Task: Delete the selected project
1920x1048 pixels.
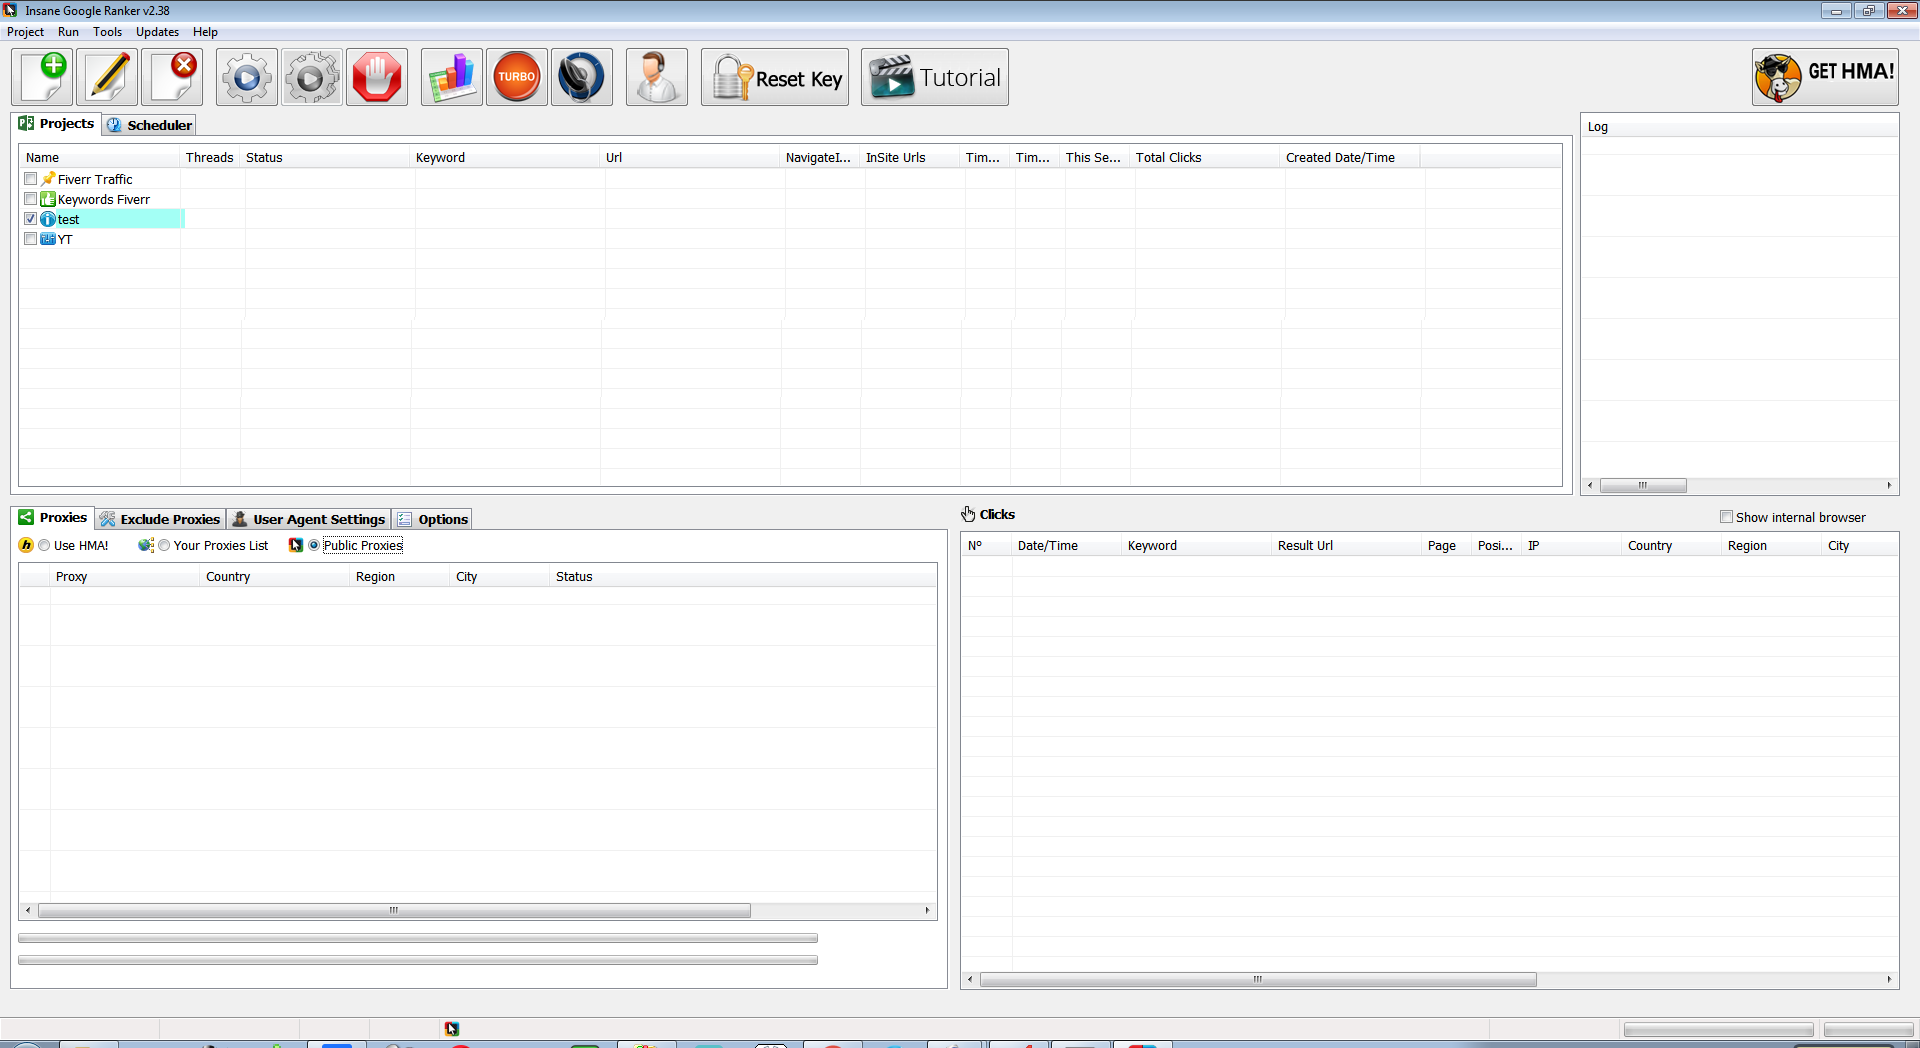Action: pyautogui.click(x=172, y=77)
